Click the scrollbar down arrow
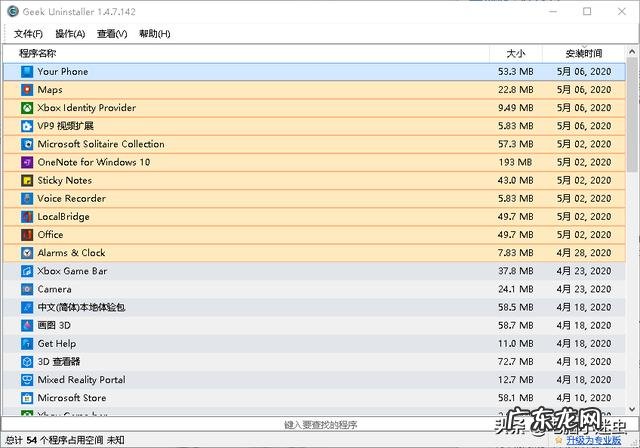Viewport: 640px width, 448px height. tap(632, 409)
